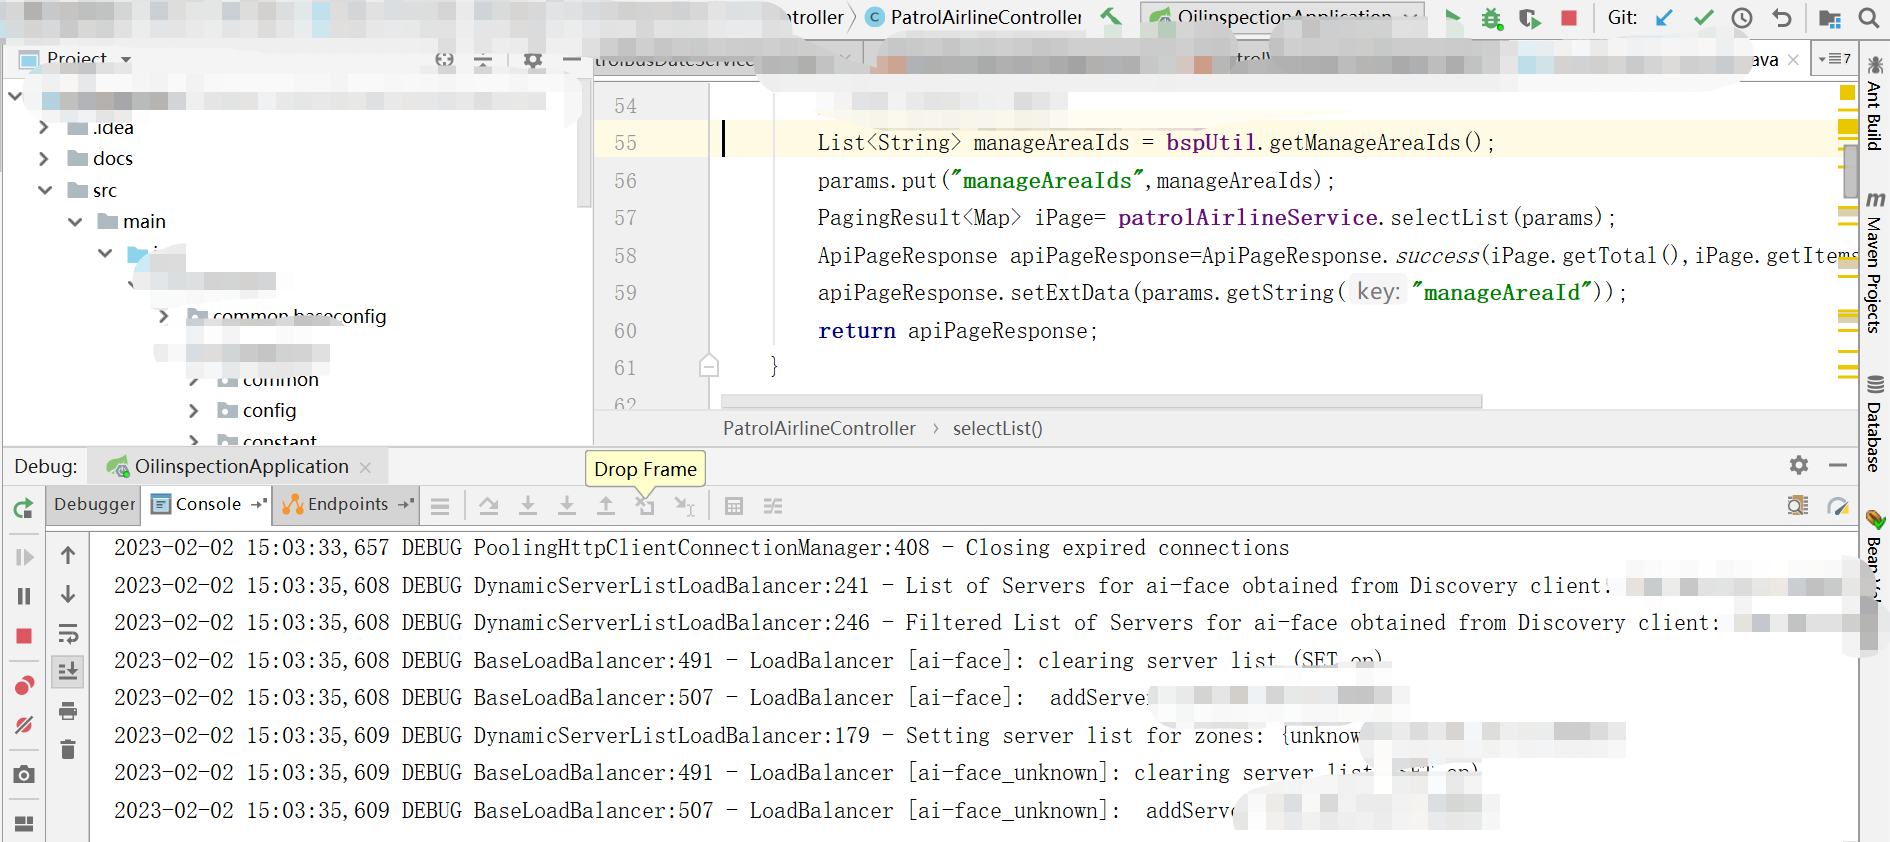The image size is (1890, 842).
Task: Click line 55 manageAreaIds code line
Action: (x=1155, y=143)
